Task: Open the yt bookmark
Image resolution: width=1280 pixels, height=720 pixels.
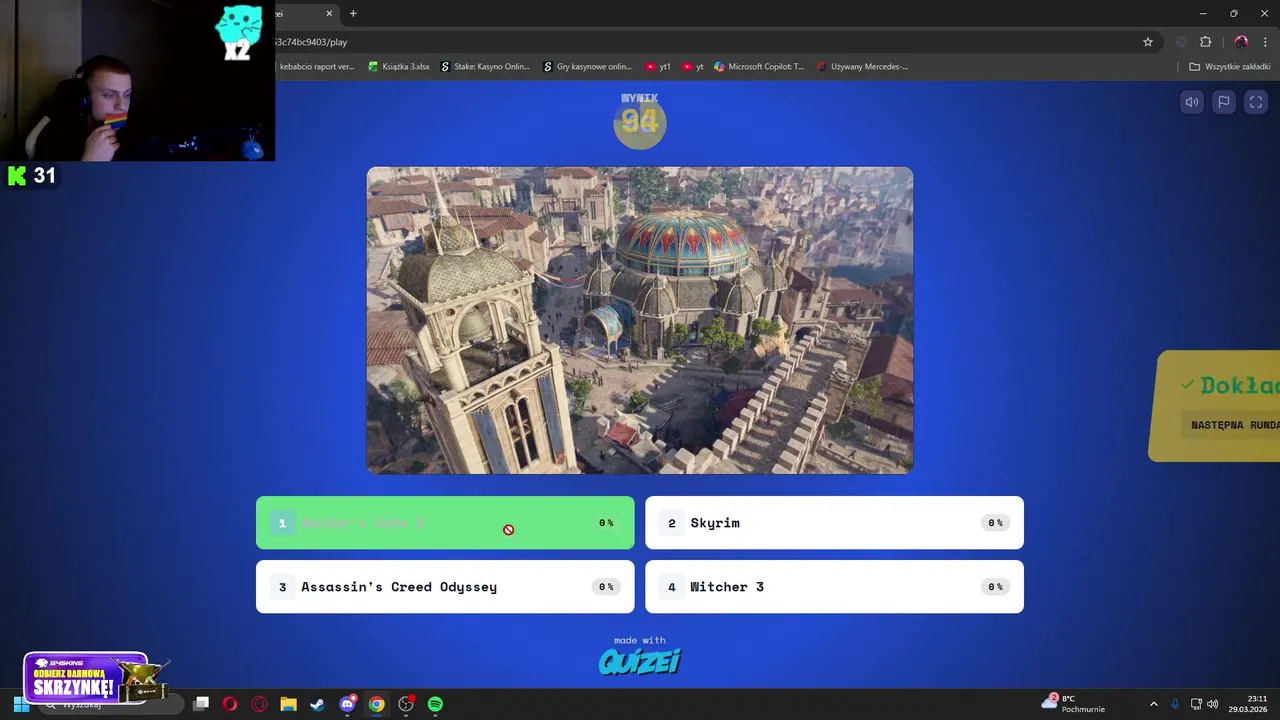Action: pos(693,67)
